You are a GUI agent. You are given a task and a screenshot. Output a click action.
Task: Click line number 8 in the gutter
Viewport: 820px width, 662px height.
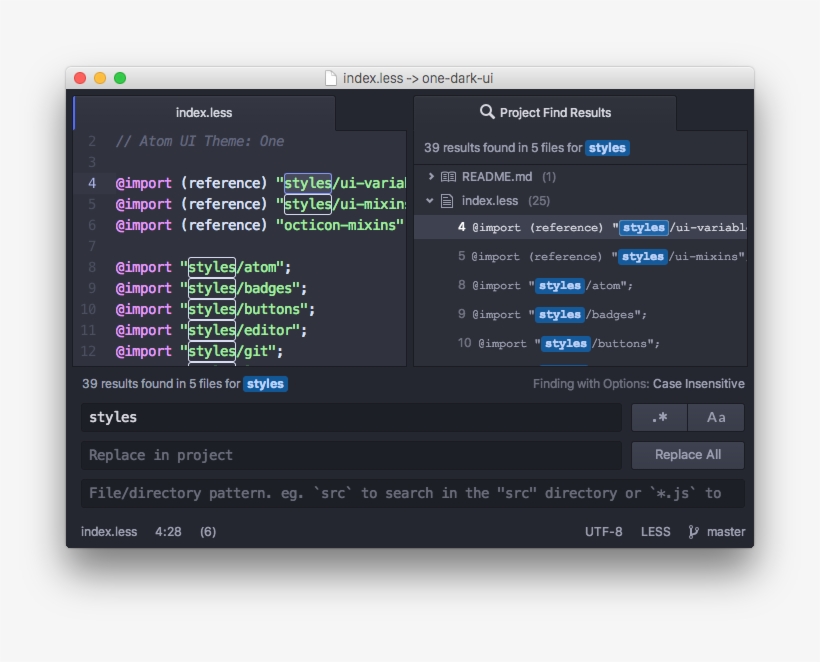pos(92,267)
